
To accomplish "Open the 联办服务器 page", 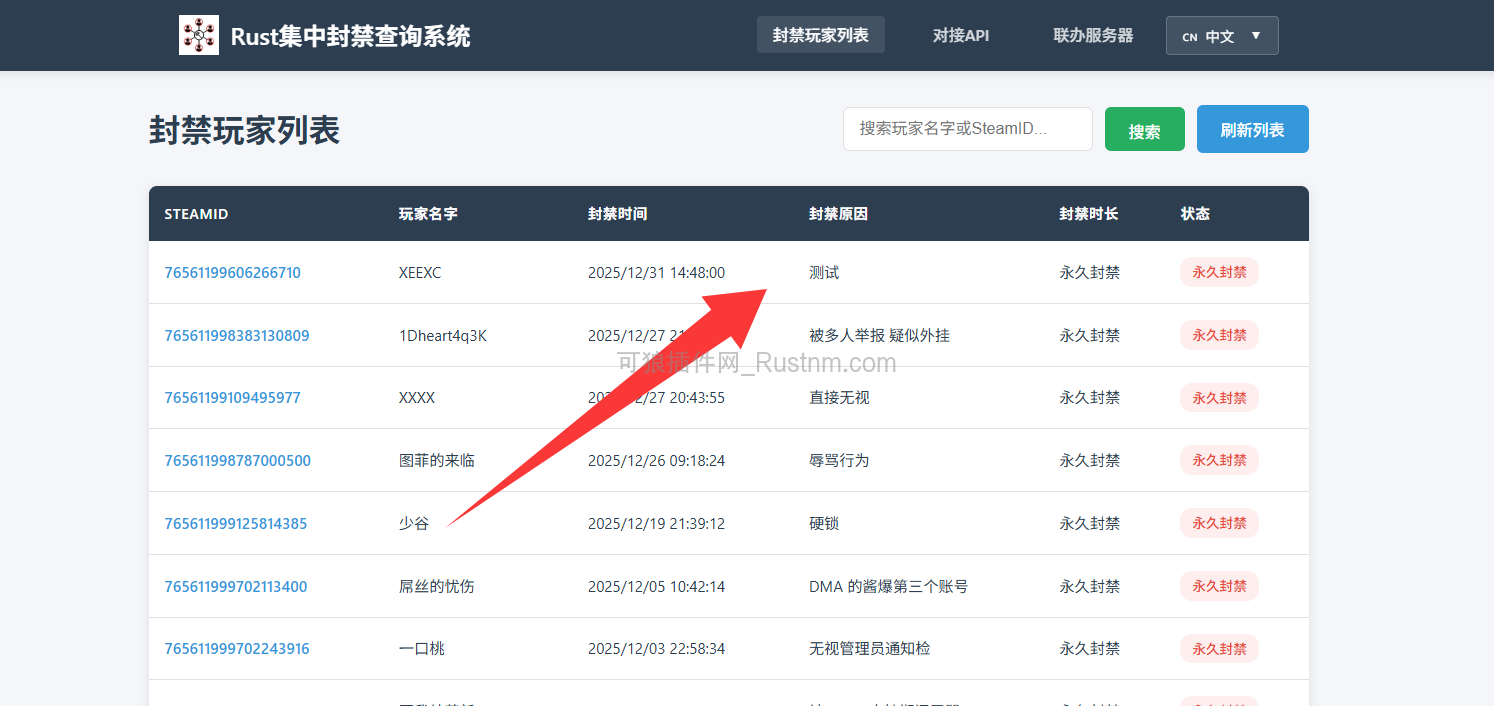I will pyautogui.click(x=1093, y=34).
